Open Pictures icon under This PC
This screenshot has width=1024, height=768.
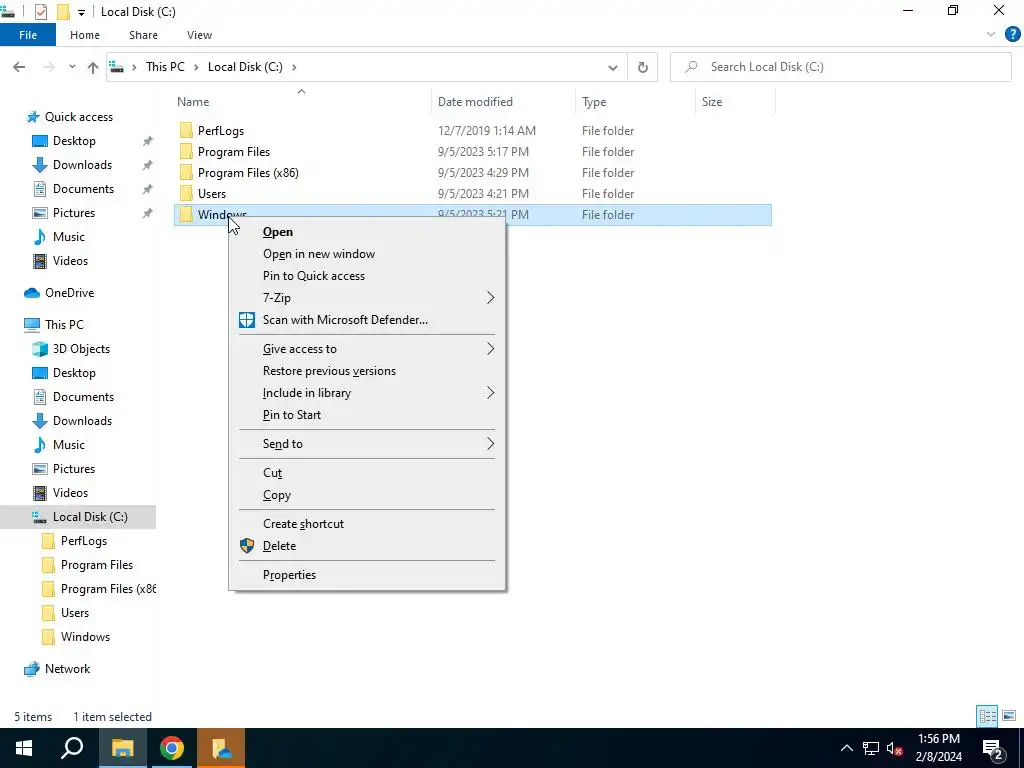pos(40,469)
